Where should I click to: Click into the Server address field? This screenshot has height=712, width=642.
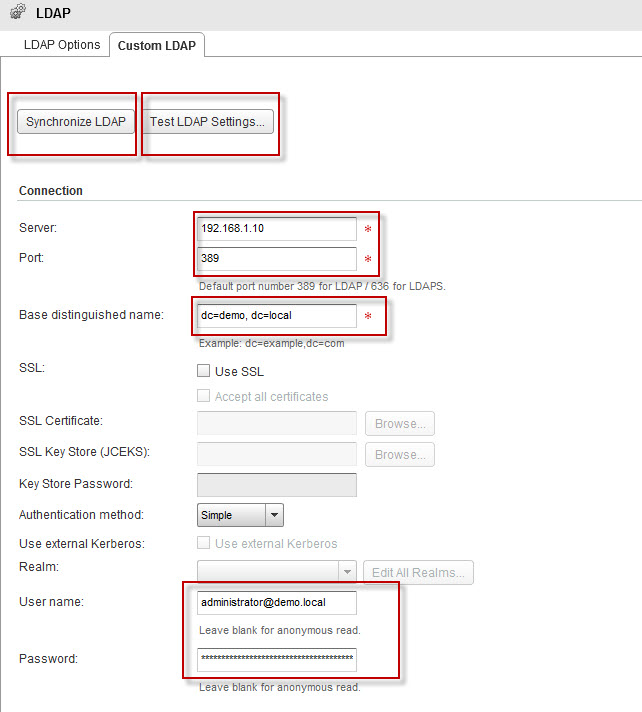[277, 228]
